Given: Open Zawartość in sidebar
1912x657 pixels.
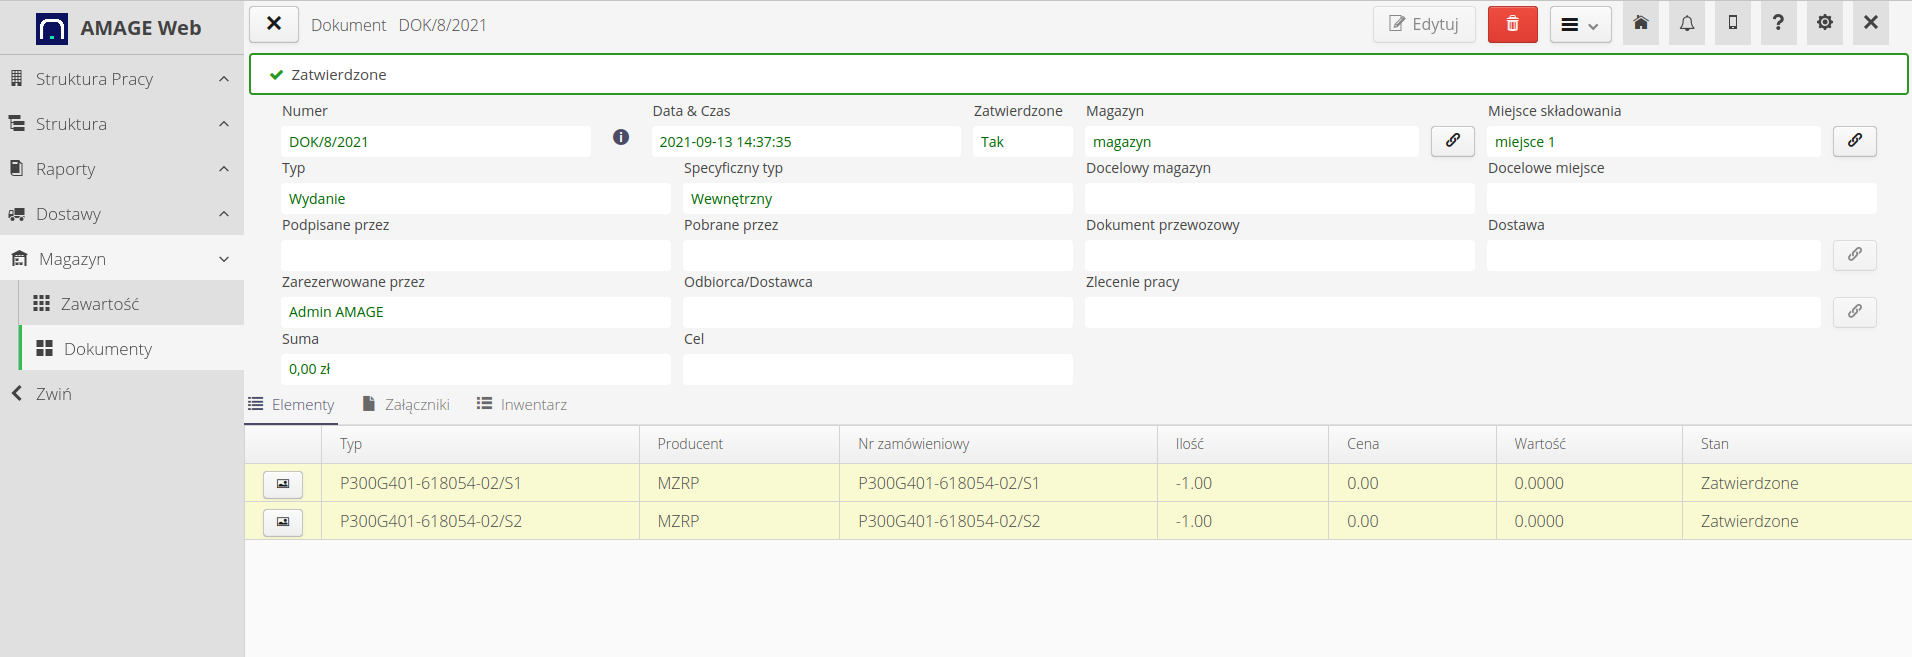Looking at the screenshot, I should coord(132,303).
